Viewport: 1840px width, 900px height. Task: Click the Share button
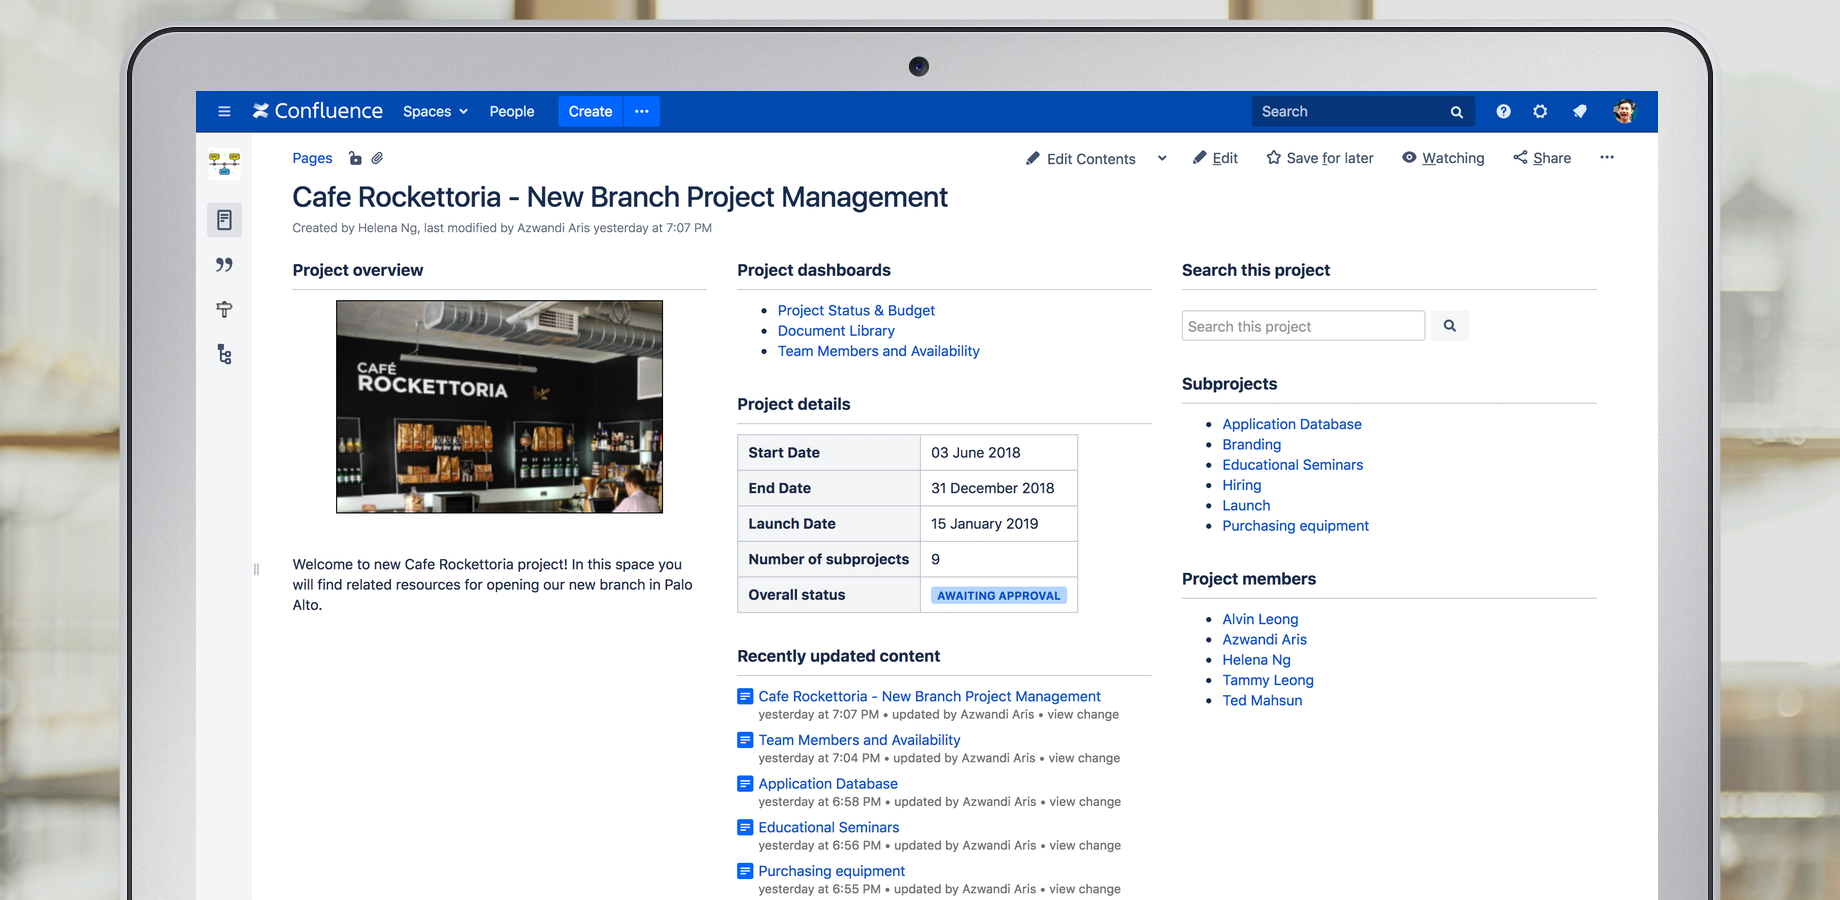pyautogui.click(x=1542, y=158)
